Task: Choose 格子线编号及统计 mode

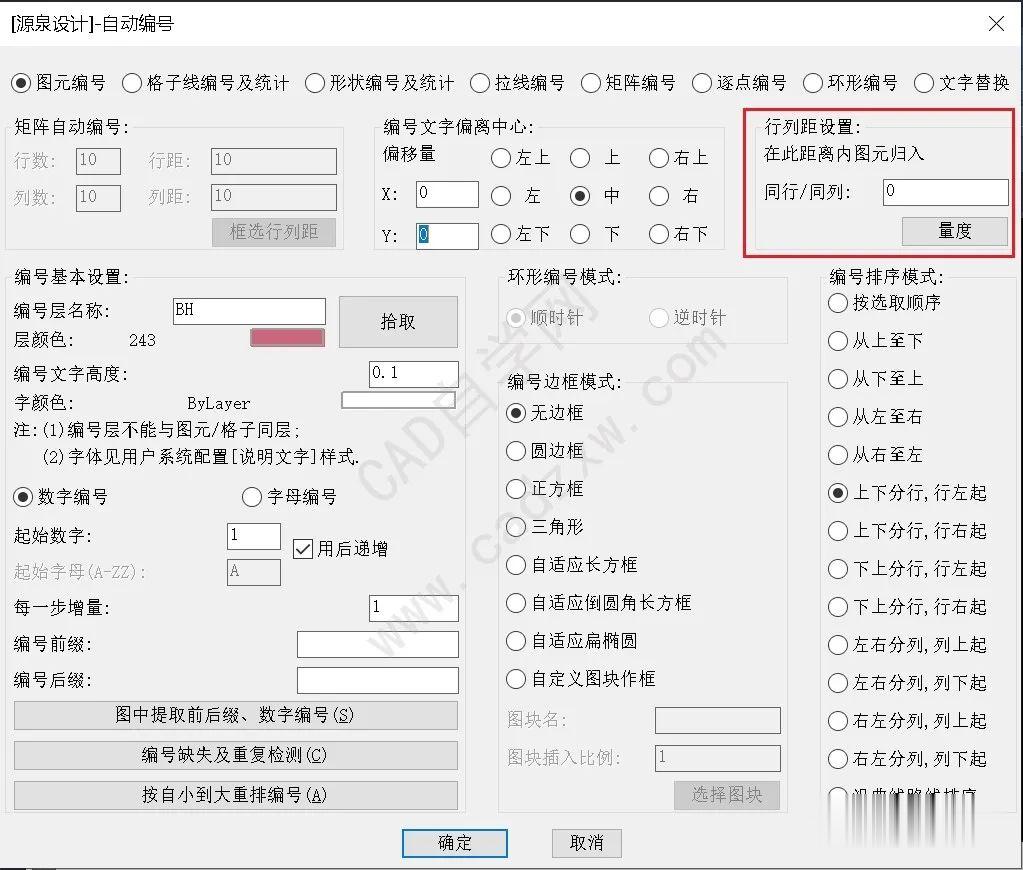Action: 132,84
